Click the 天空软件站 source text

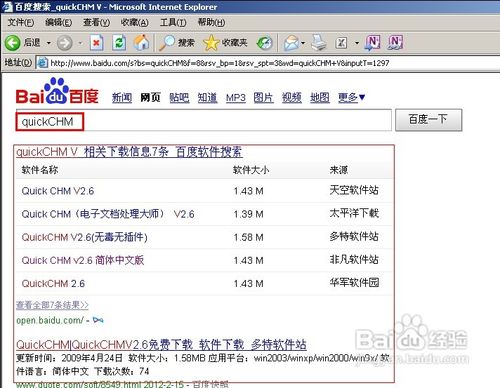click(354, 191)
